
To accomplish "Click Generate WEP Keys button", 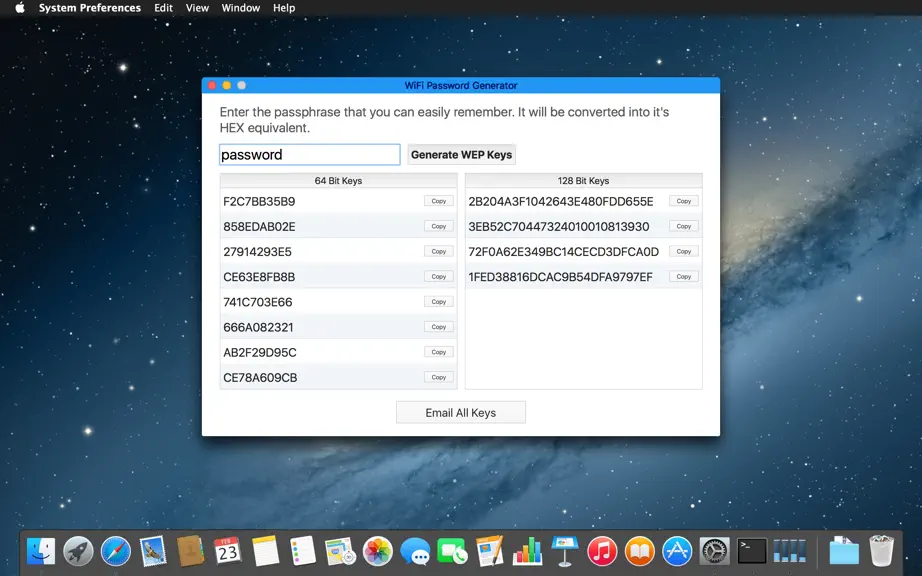I will (x=462, y=155).
